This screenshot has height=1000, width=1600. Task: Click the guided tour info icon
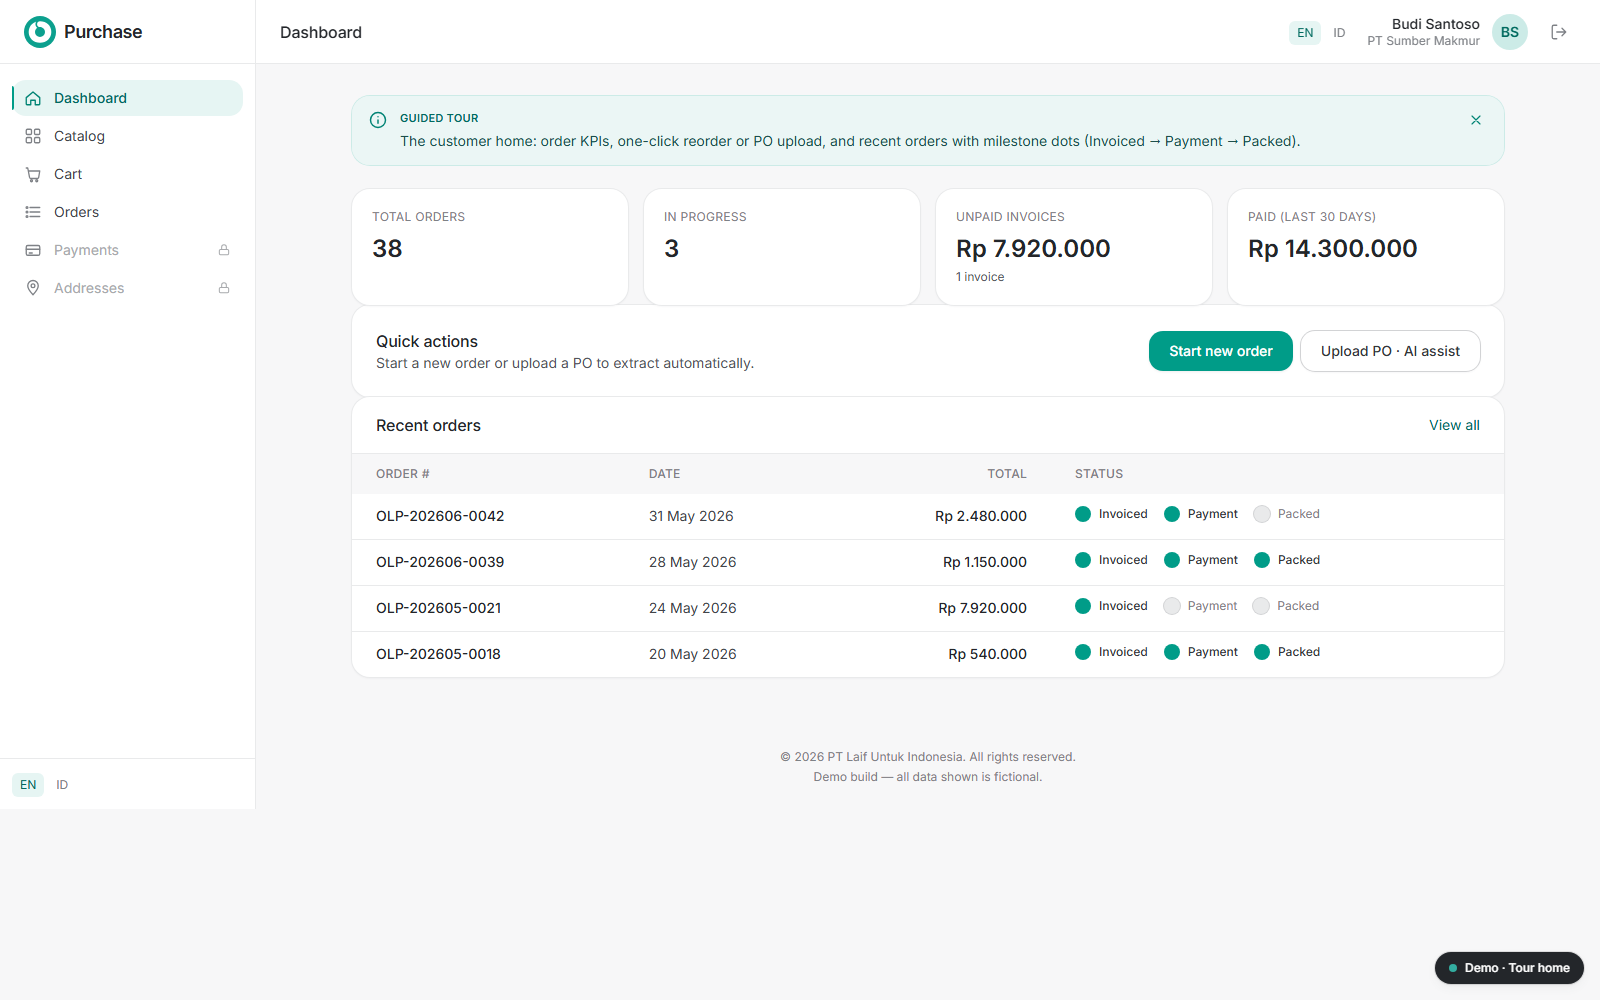pyautogui.click(x=378, y=120)
